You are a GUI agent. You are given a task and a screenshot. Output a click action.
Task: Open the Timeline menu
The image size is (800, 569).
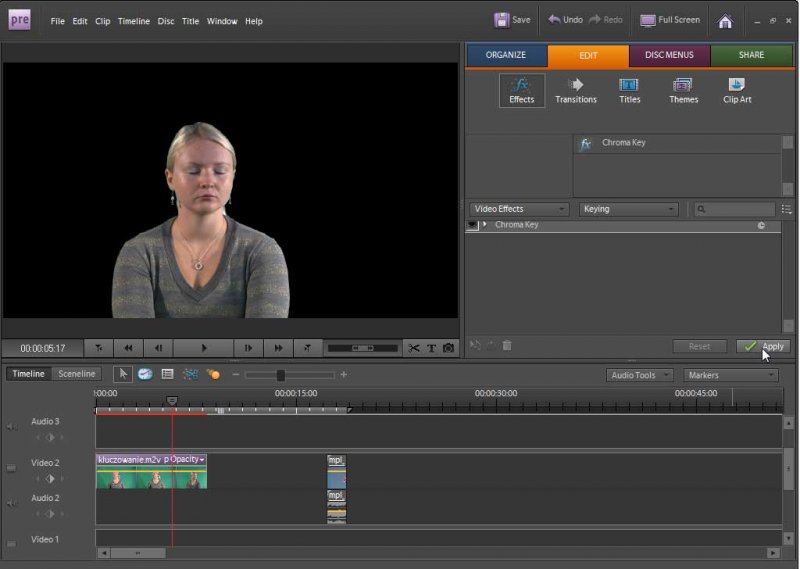(133, 21)
